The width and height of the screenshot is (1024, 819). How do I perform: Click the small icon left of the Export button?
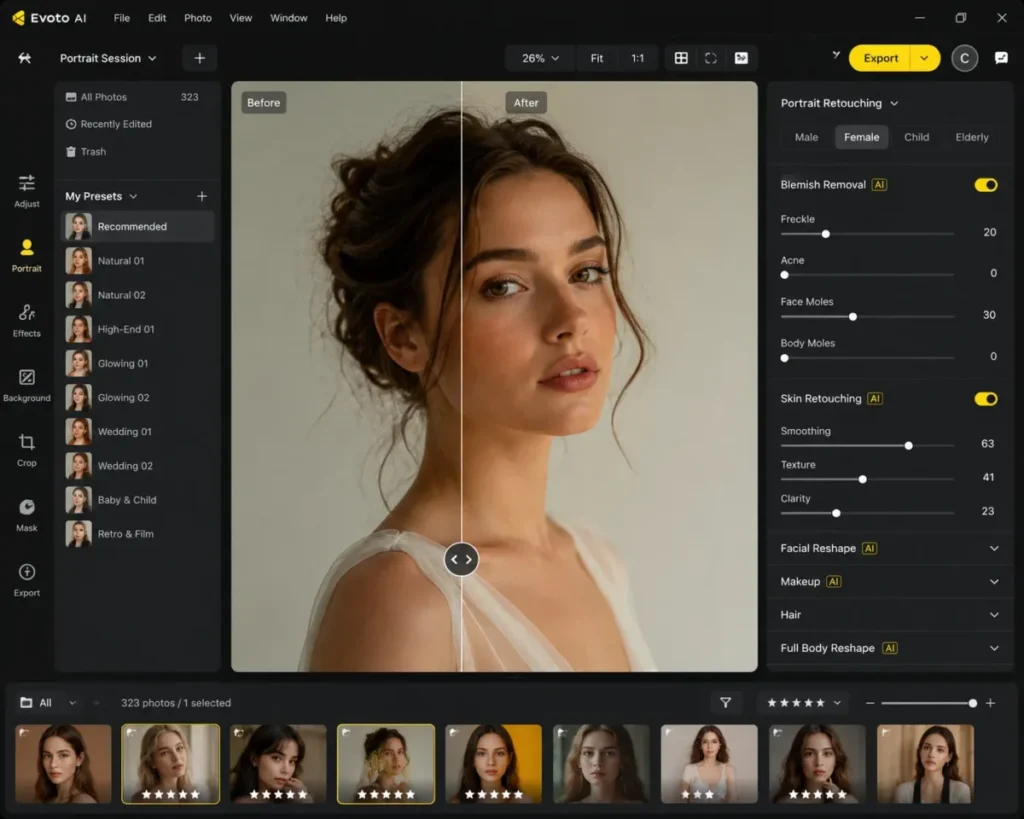tap(836, 56)
